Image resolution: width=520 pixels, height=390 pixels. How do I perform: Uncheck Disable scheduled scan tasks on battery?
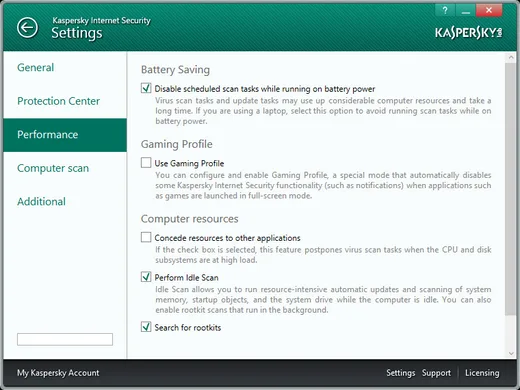(146, 88)
